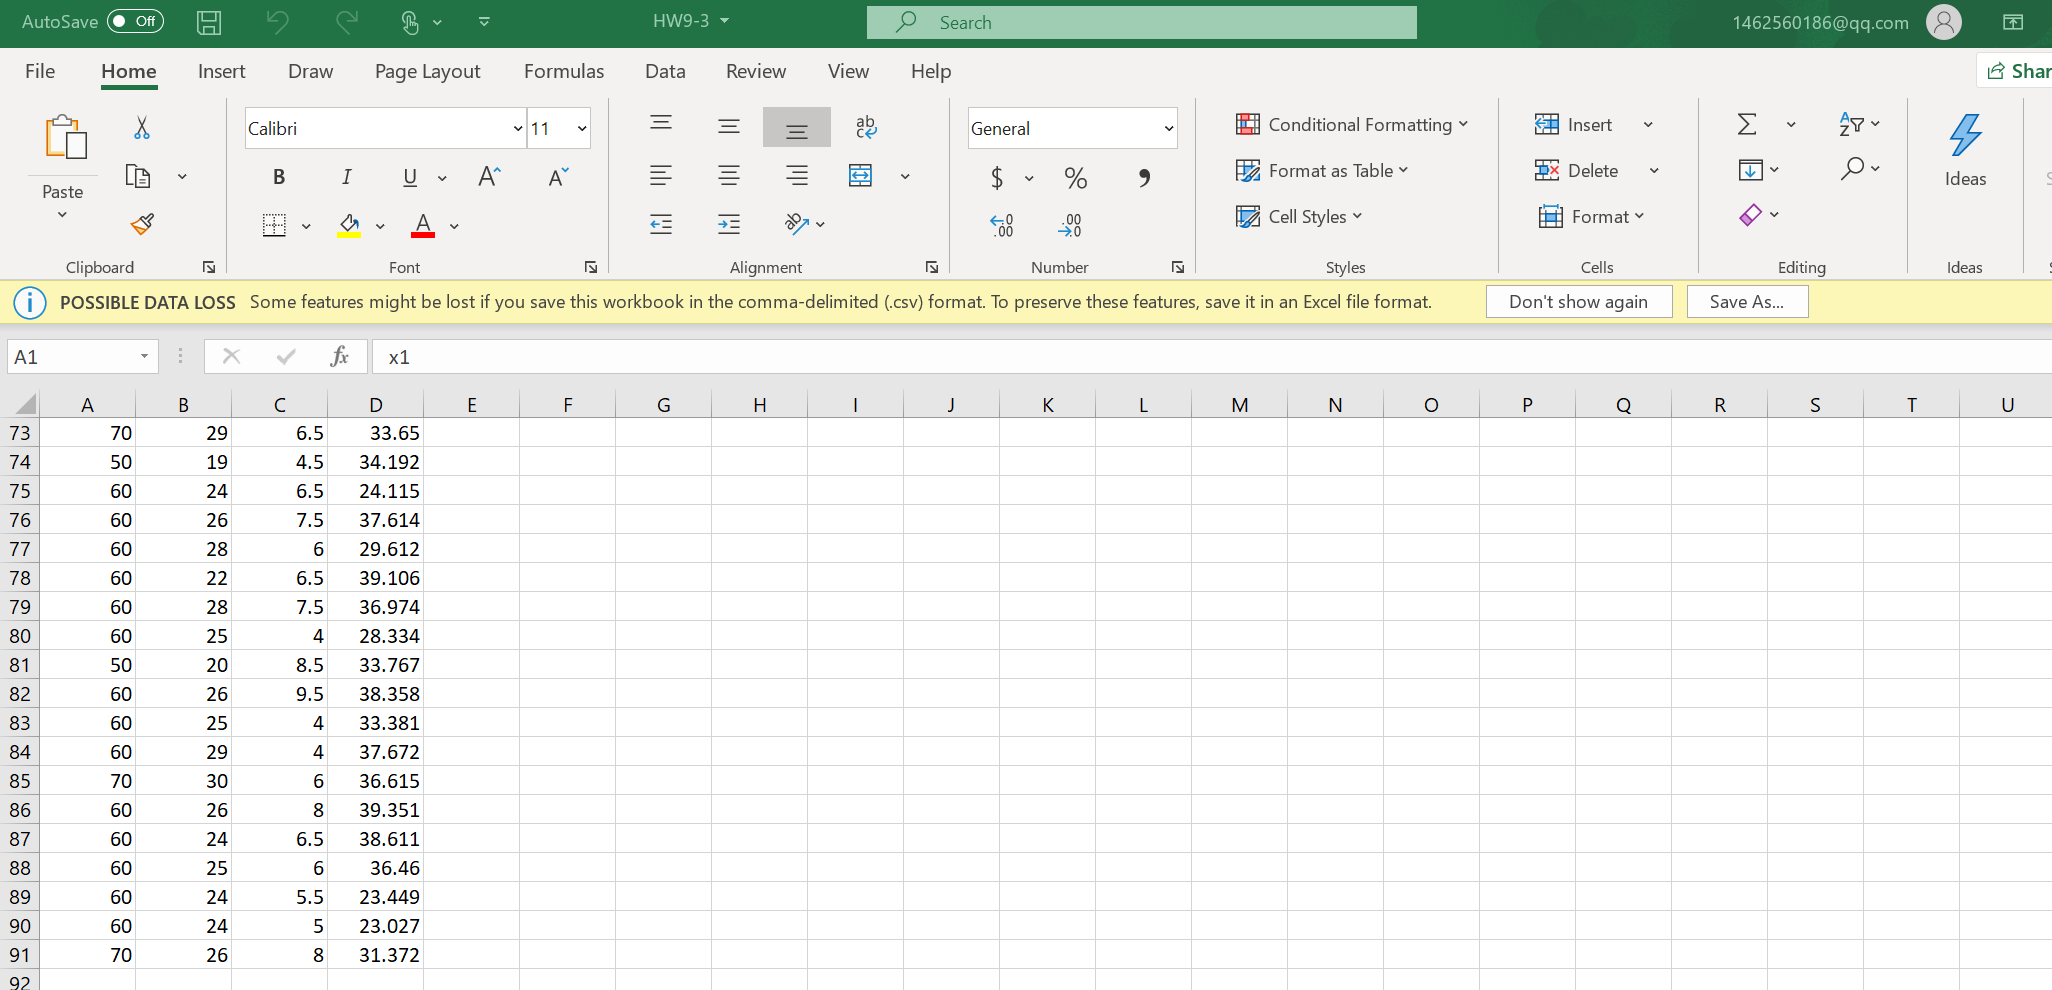Image resolution: width=2052 pixels, height=990 pixels.
Task: Choose a fill color swatch
Action: pos(349,226)
